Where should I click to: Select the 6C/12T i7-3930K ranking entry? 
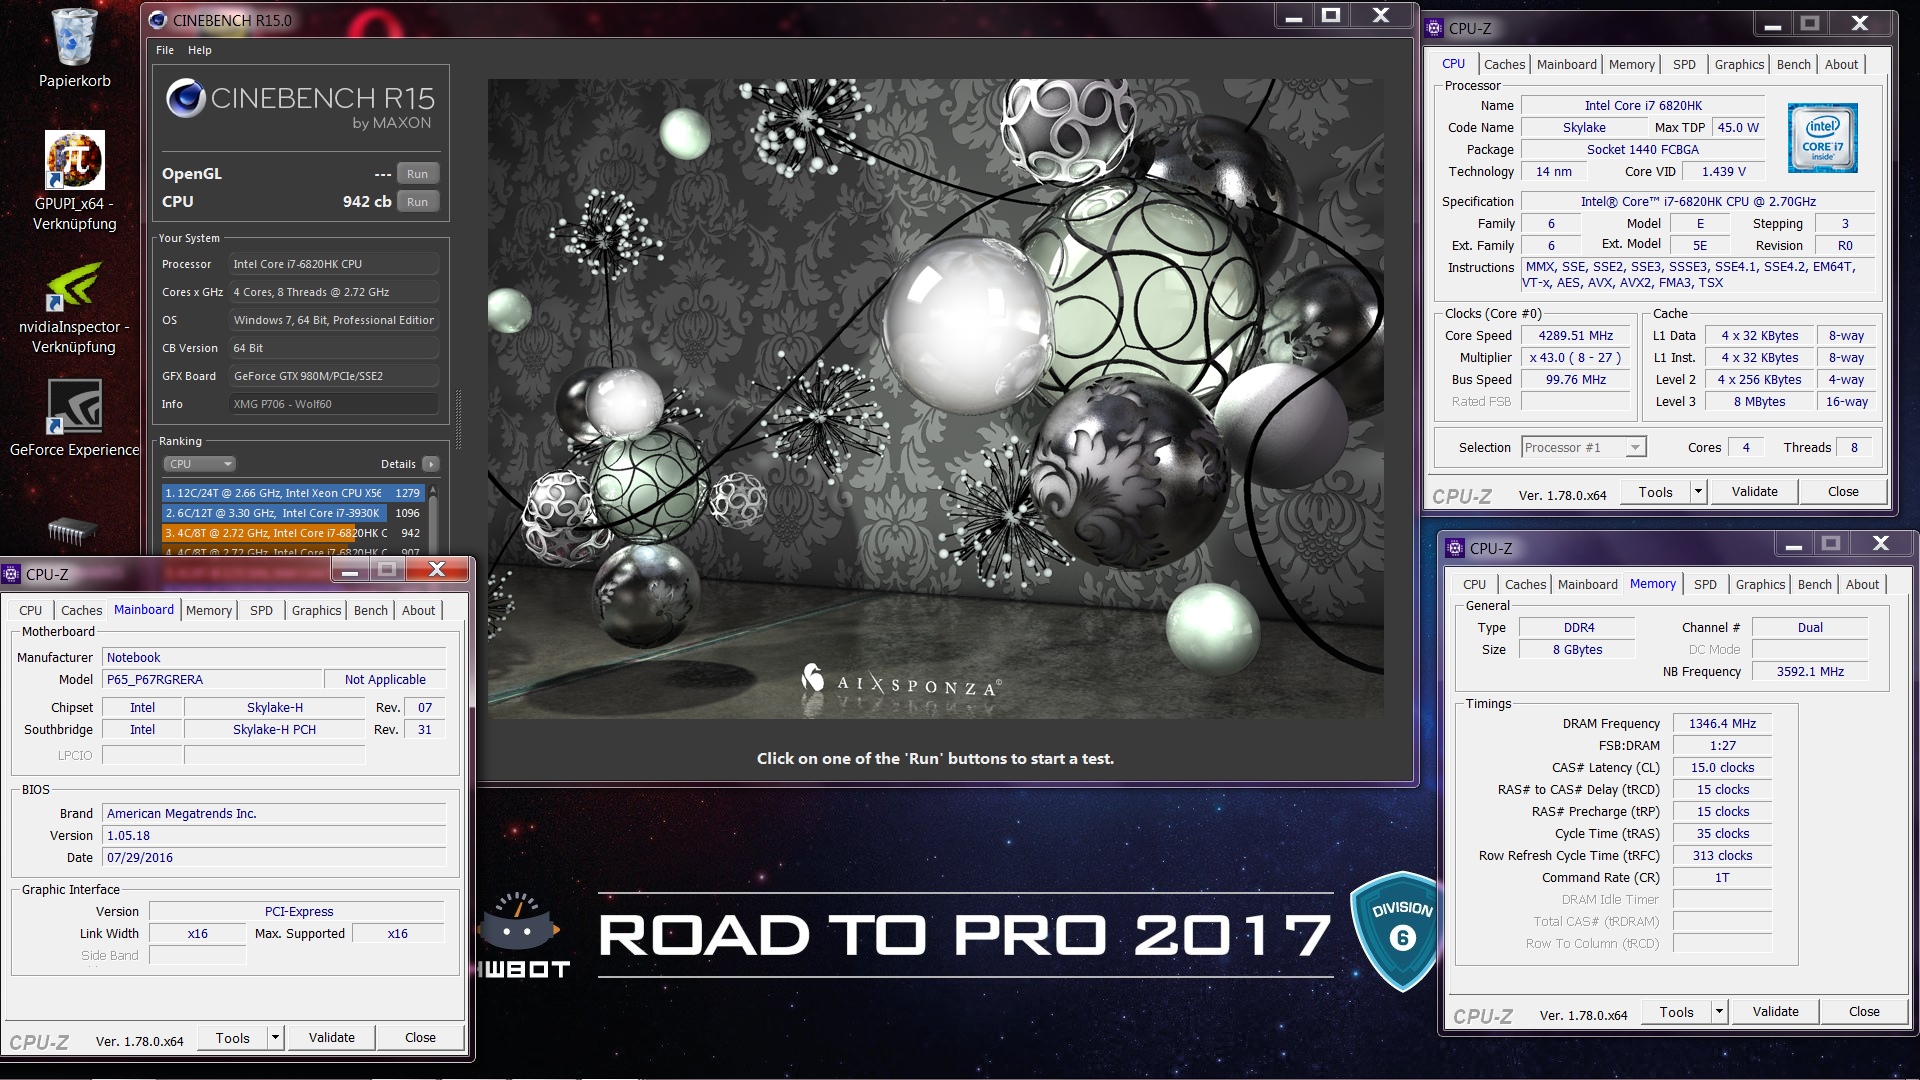(293, 513)
